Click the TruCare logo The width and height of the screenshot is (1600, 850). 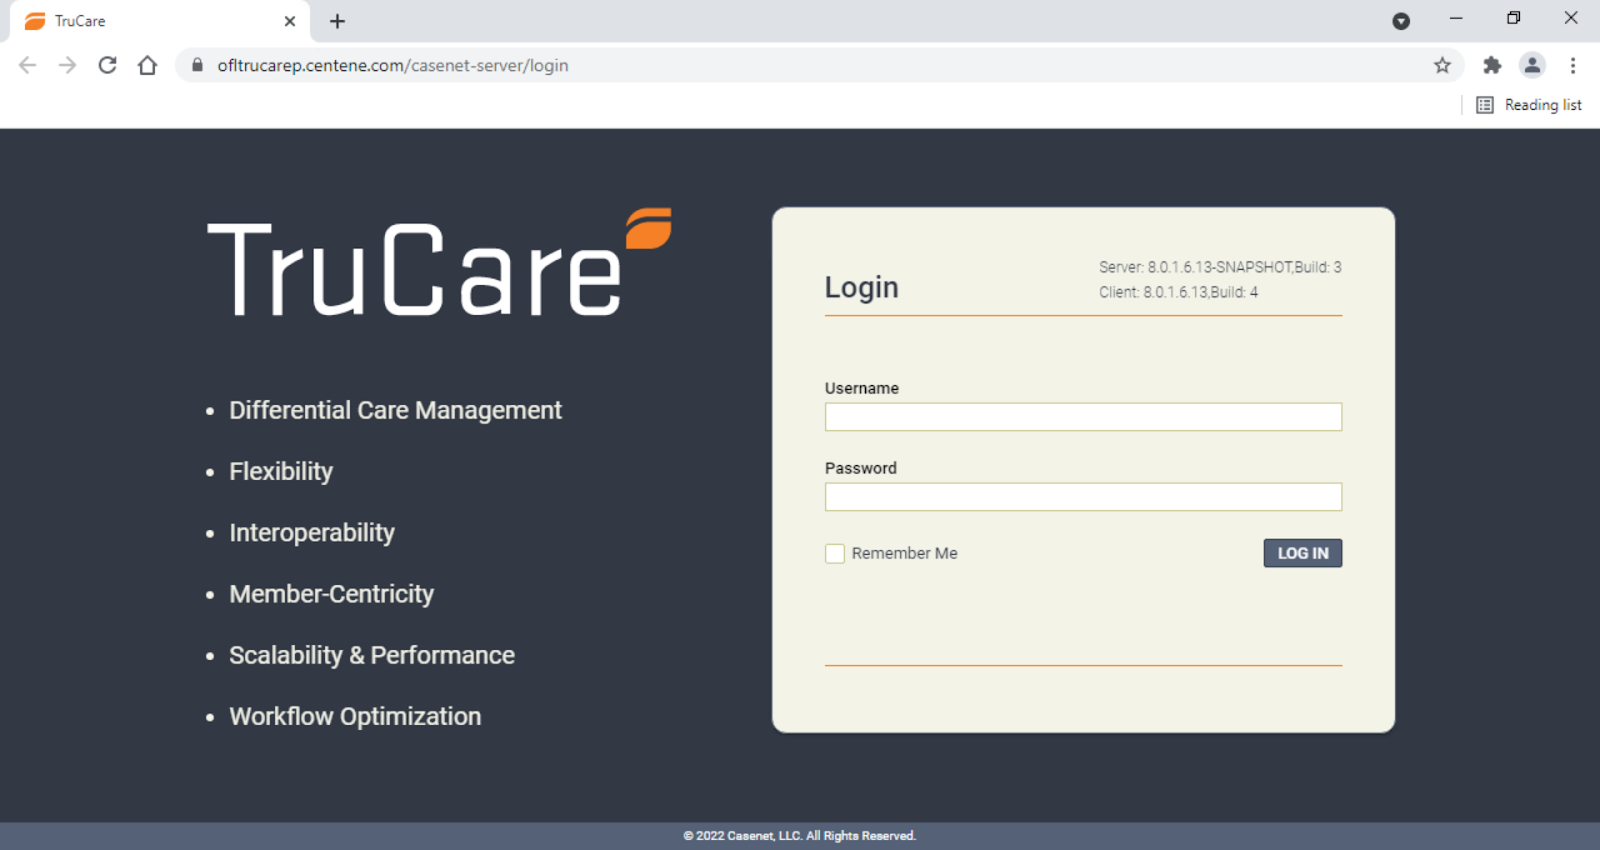[439, 264]
